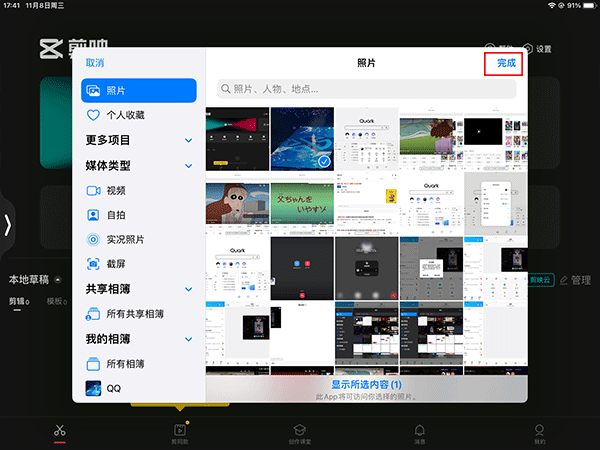The height and width of the screenshot is (450, 600).
Task: Tap 取消 to cancel photo picker
Action: (95, 63)
